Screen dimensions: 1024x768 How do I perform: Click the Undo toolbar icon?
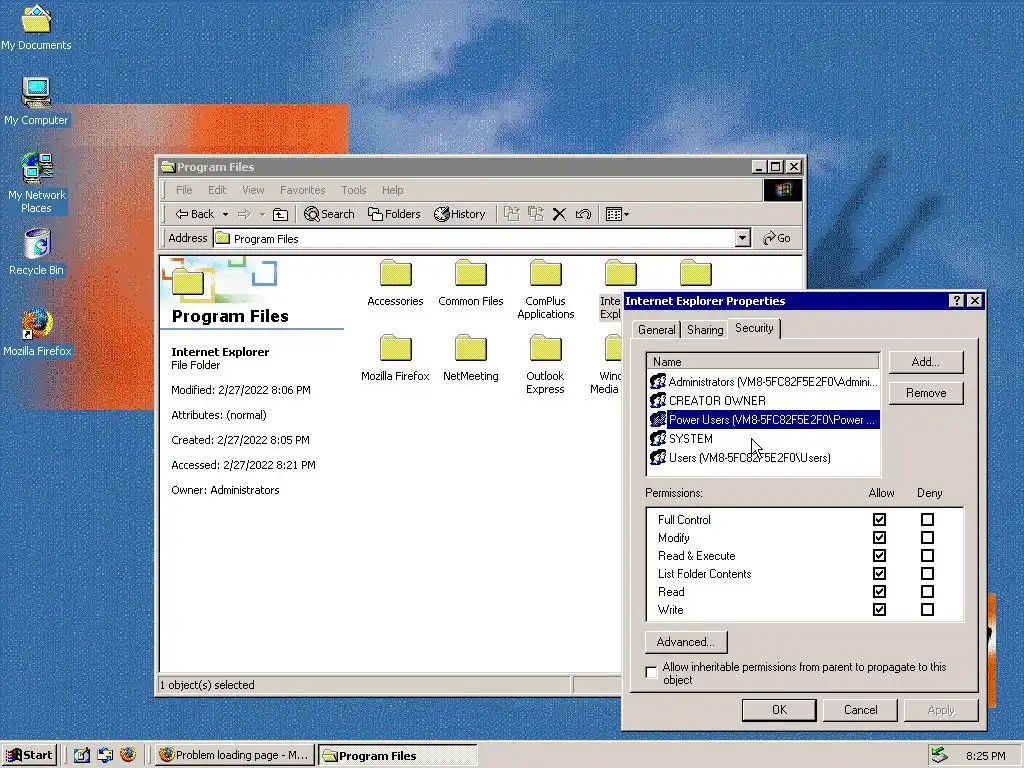click(583, 214)
